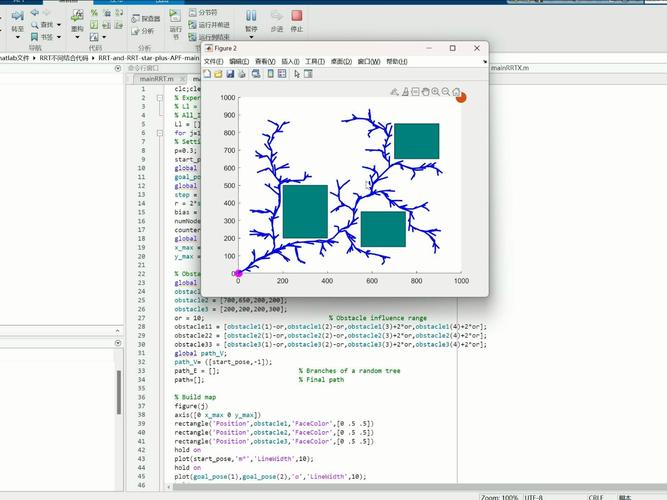Screen dimensions: 667x500
Task: Click the Insert Colorbar icon in Figure 2
Action: coord(271,74)
